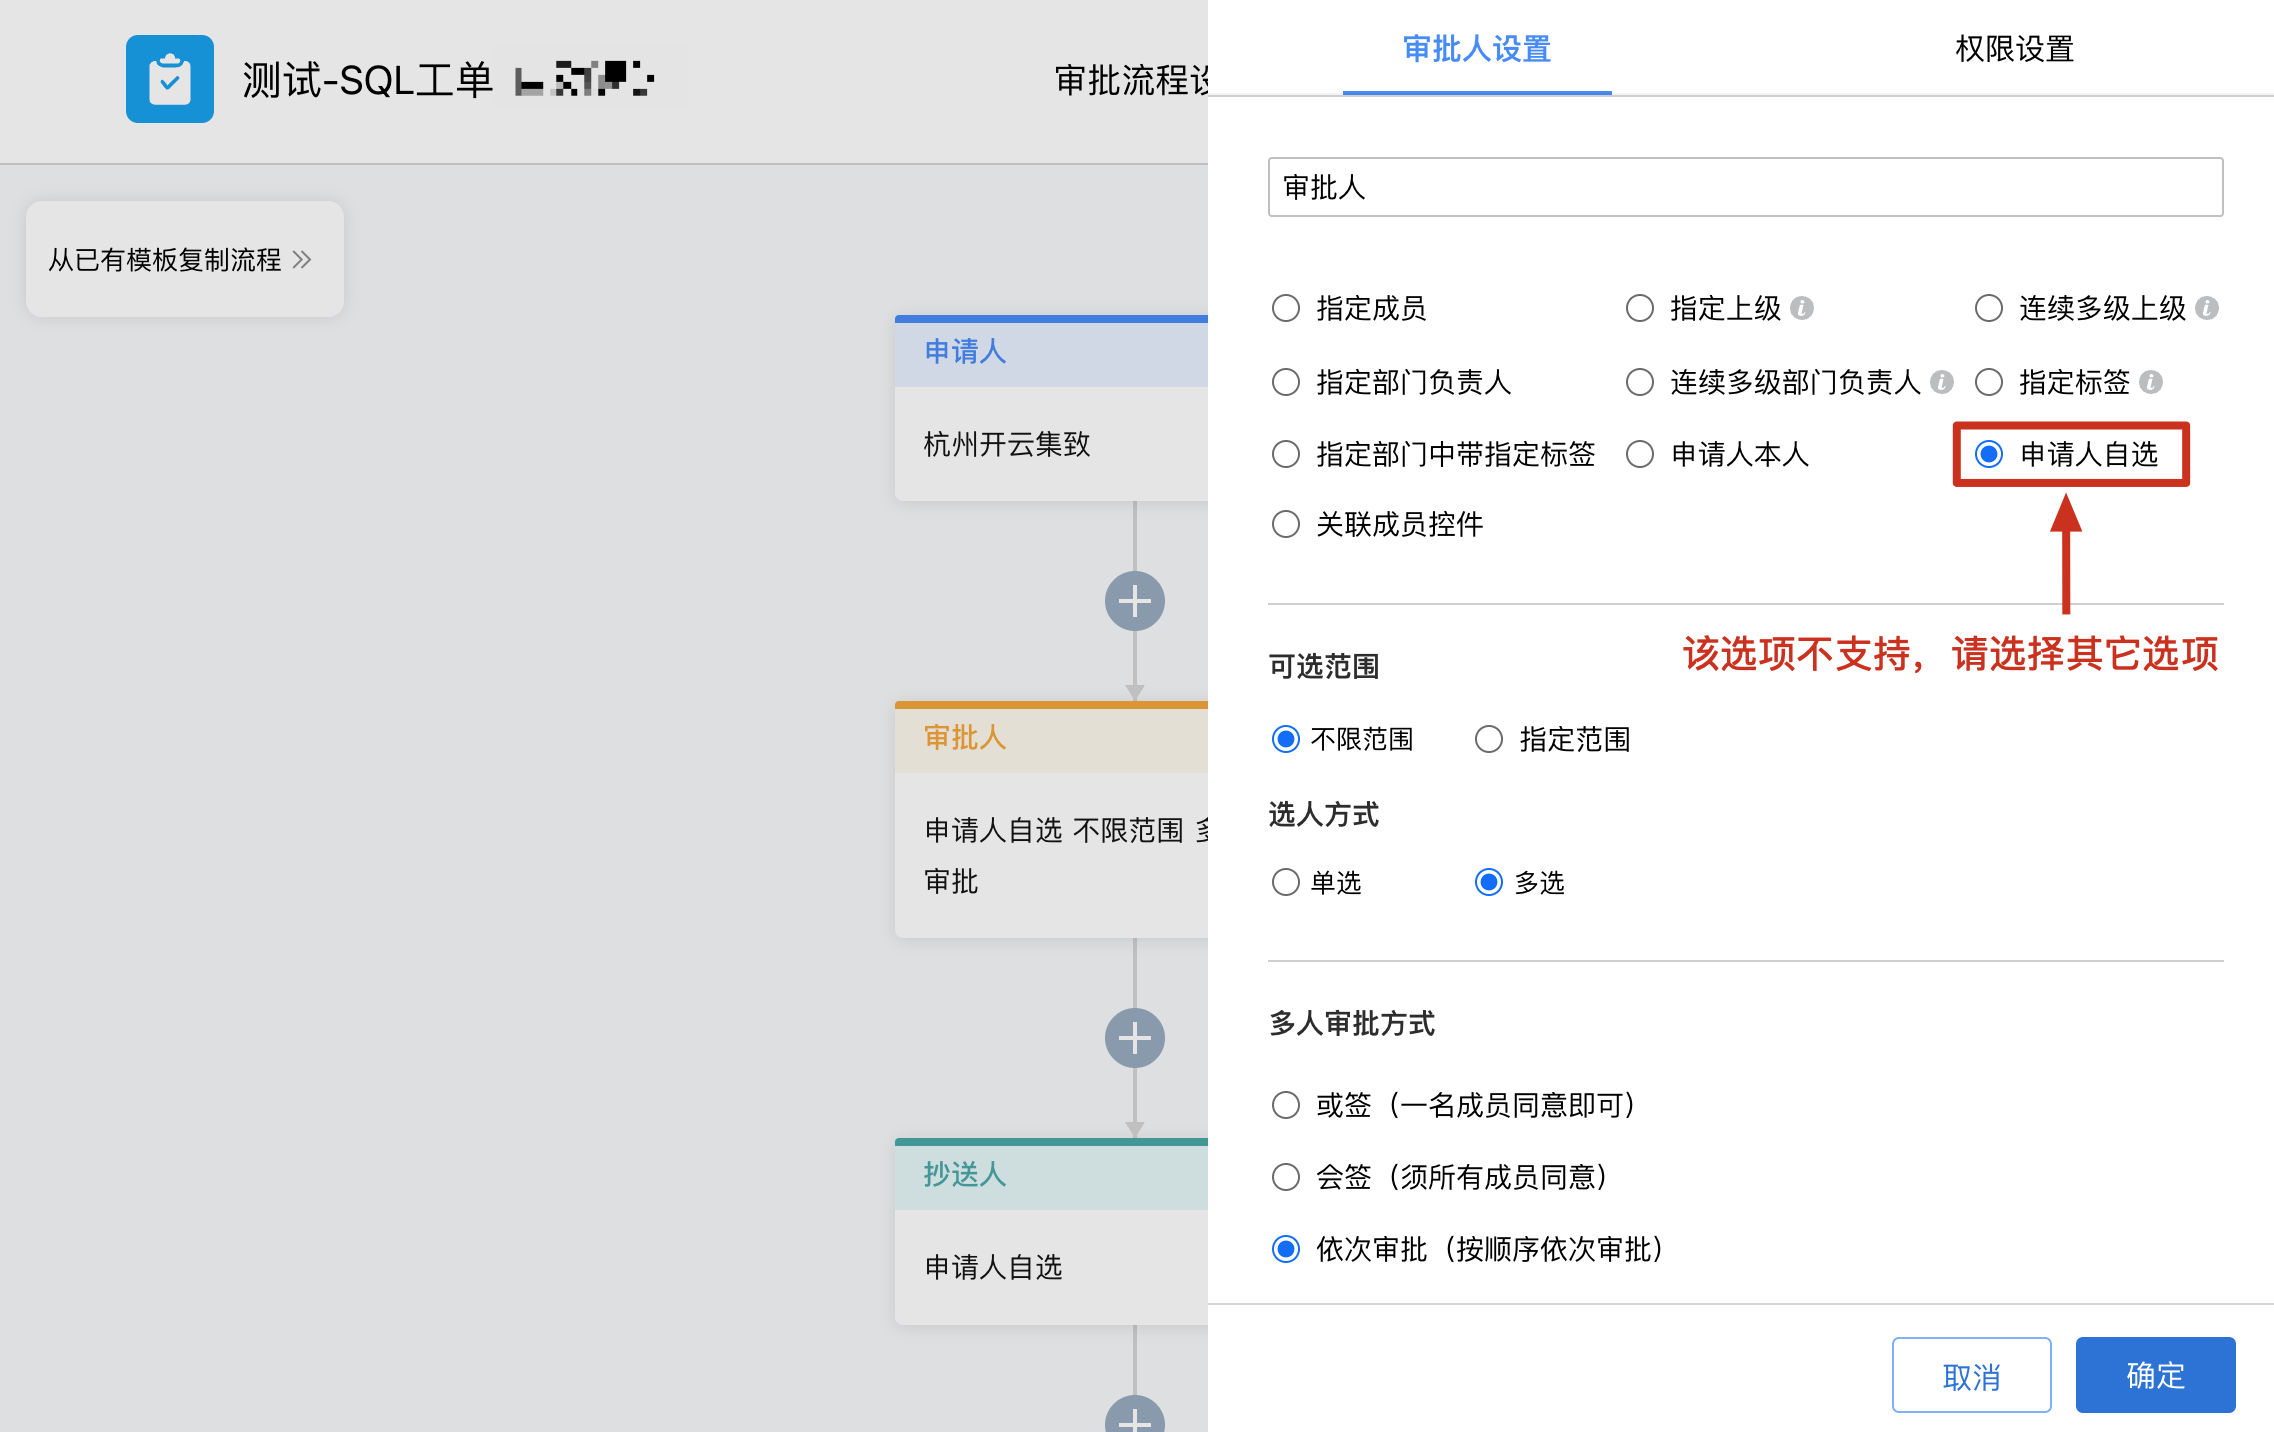
Task: Switch to 审批人设置 tab
Action: [1476, 48]
